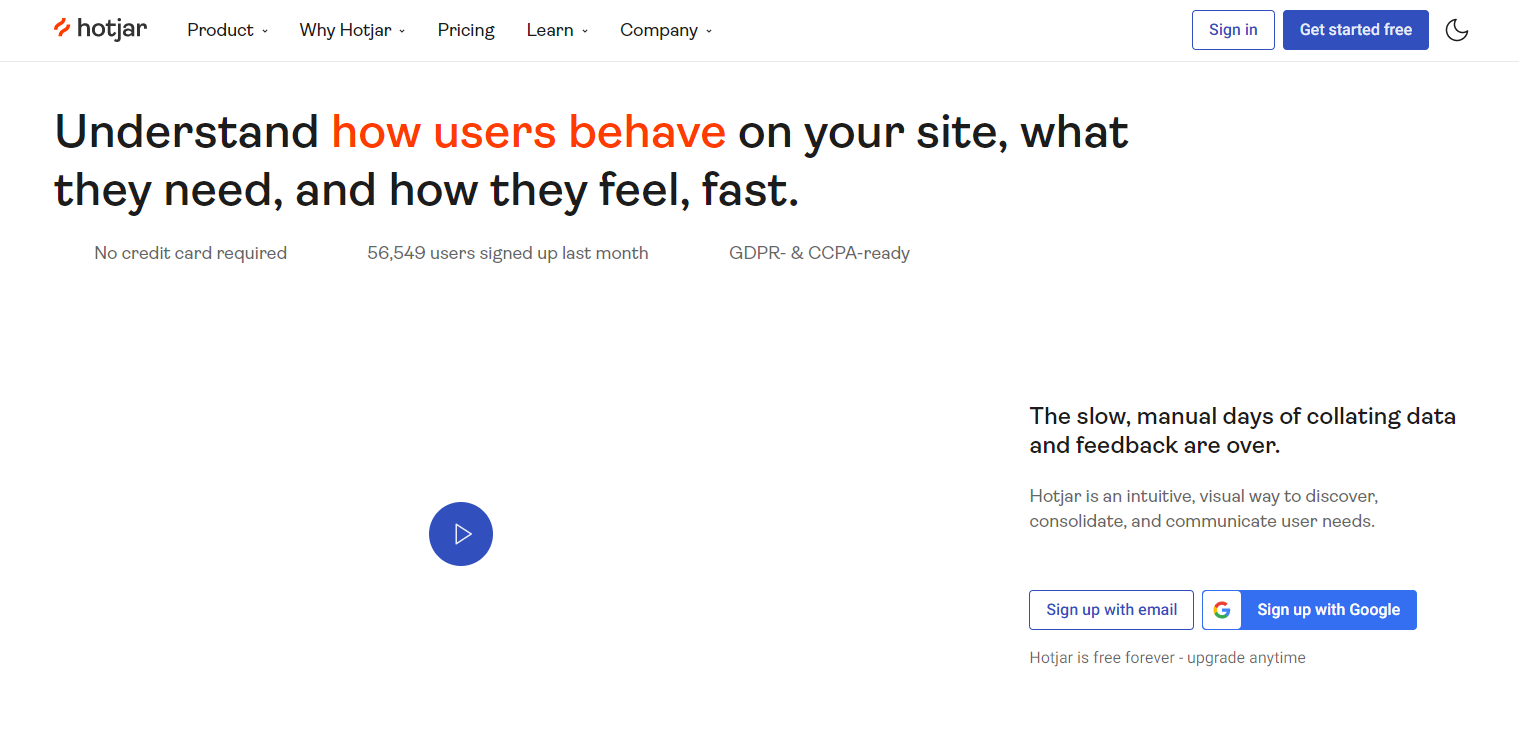This screenshot has height=752, width=1519.
Task: Click the Sign in button
Action: click(x=1233, y=30)
